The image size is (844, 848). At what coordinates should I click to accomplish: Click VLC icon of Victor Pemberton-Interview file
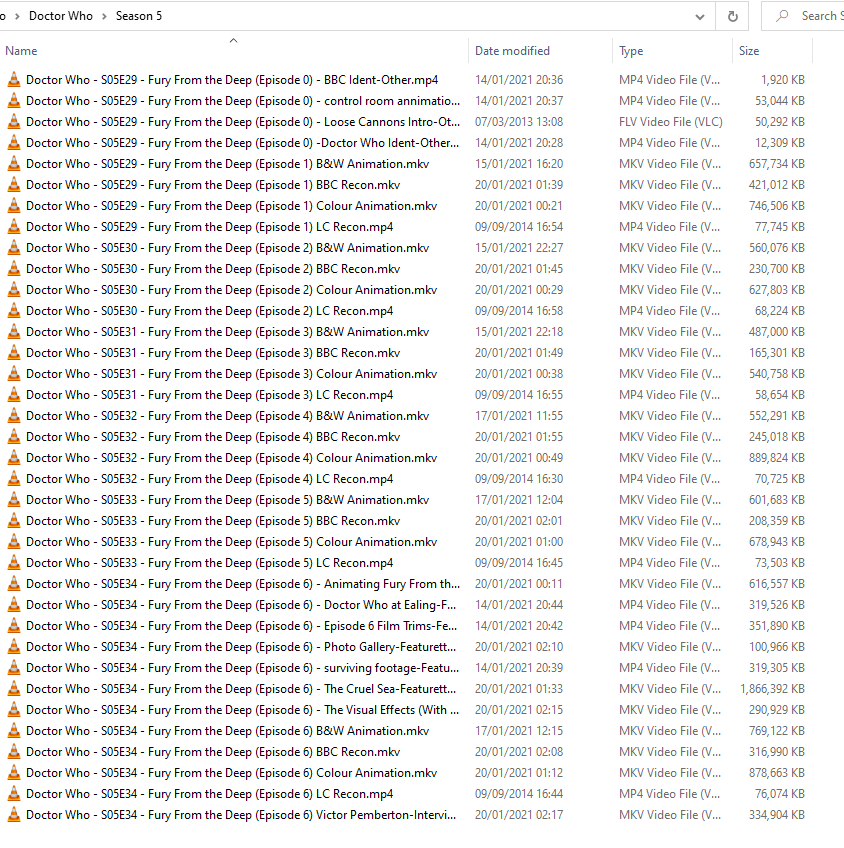(14, 815)
